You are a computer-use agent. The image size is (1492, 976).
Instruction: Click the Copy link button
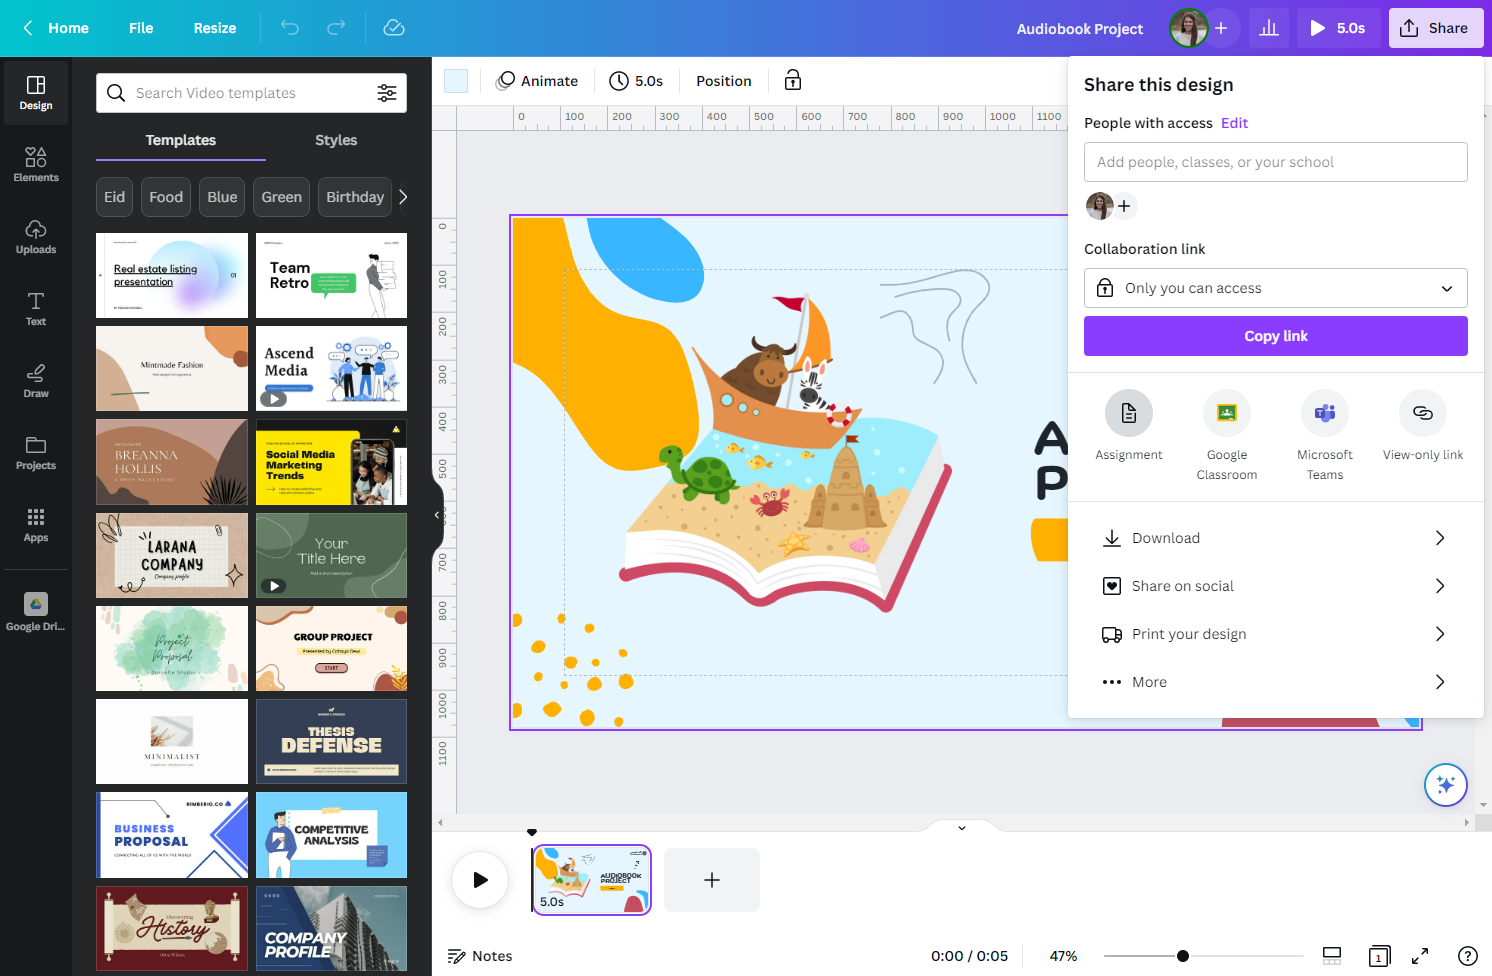[x=1276, y=336]
